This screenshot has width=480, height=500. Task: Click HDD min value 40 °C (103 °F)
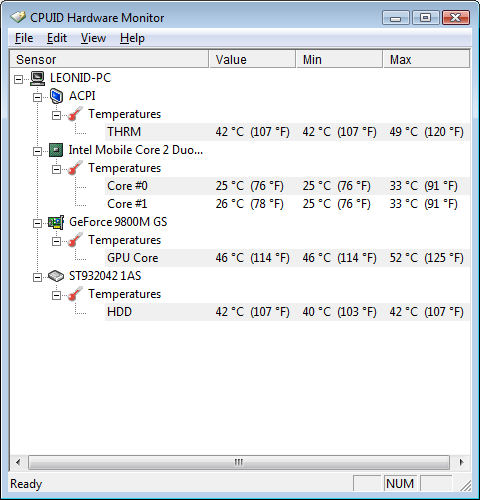point(340,312)
